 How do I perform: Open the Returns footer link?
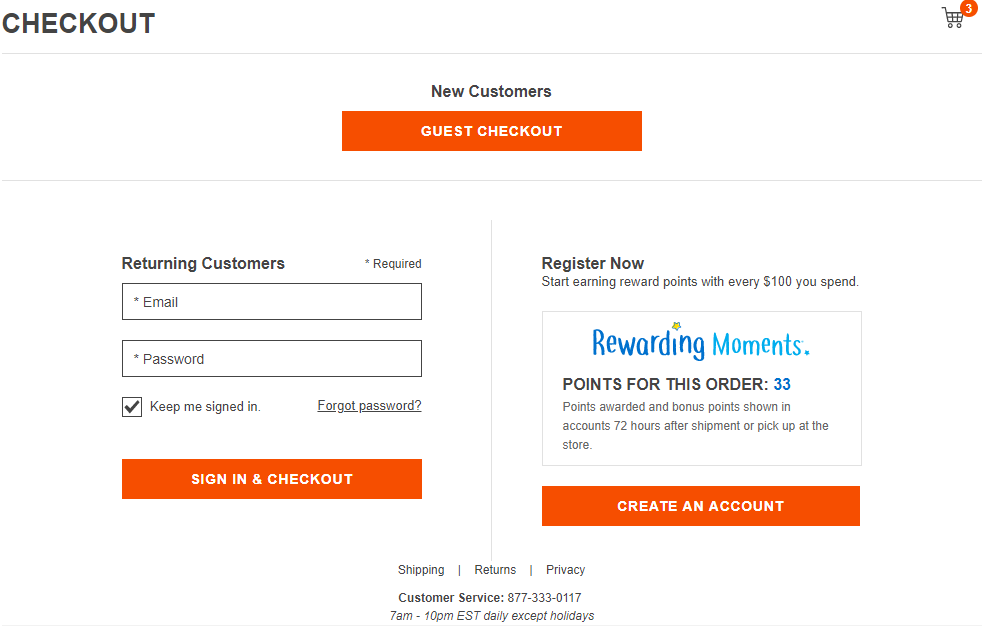(495, 570)
